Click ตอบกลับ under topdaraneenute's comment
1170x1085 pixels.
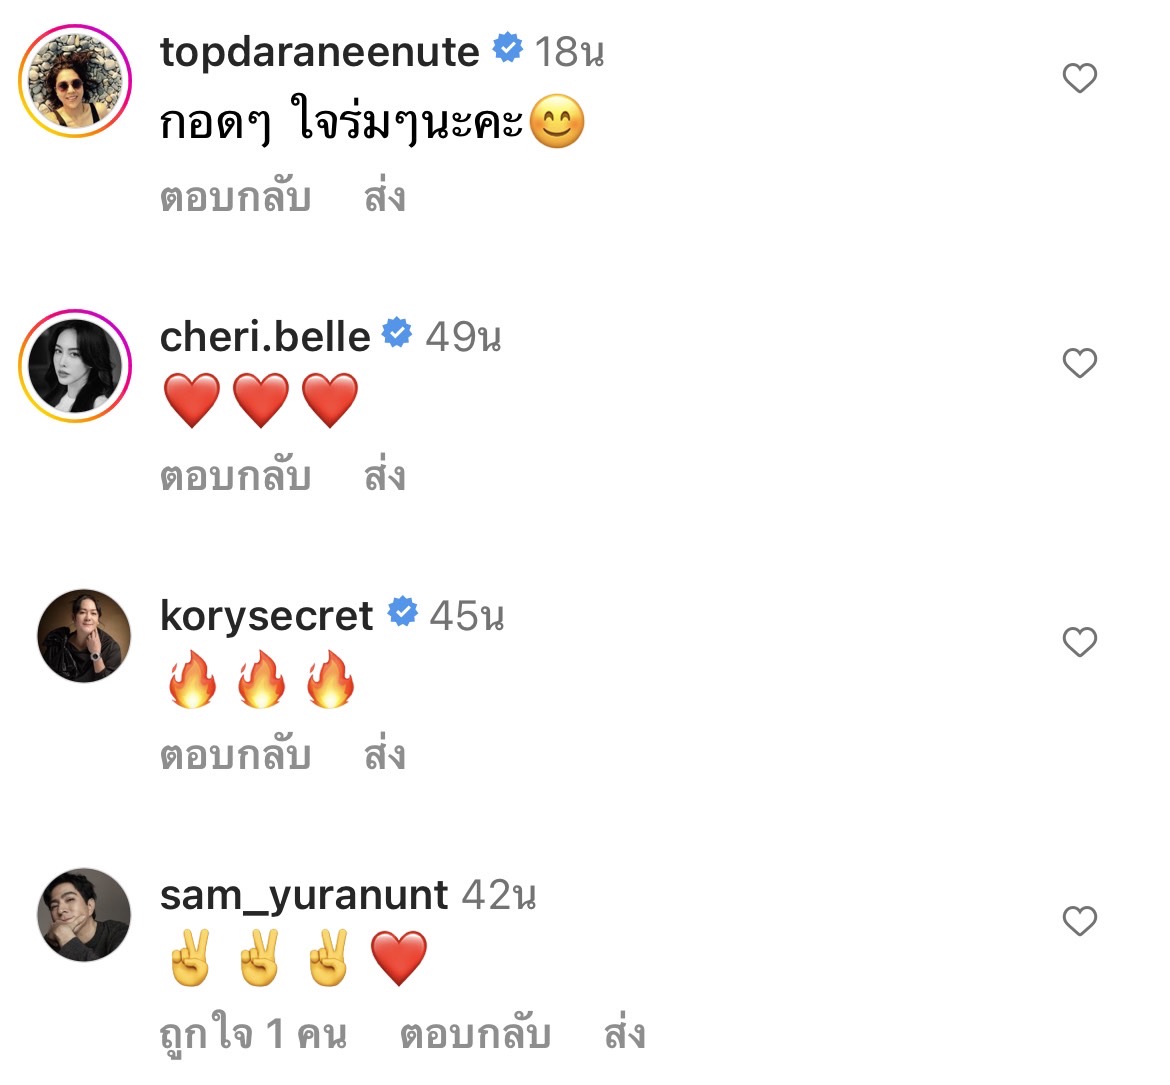pyautogui.click(x=238, y=197)
